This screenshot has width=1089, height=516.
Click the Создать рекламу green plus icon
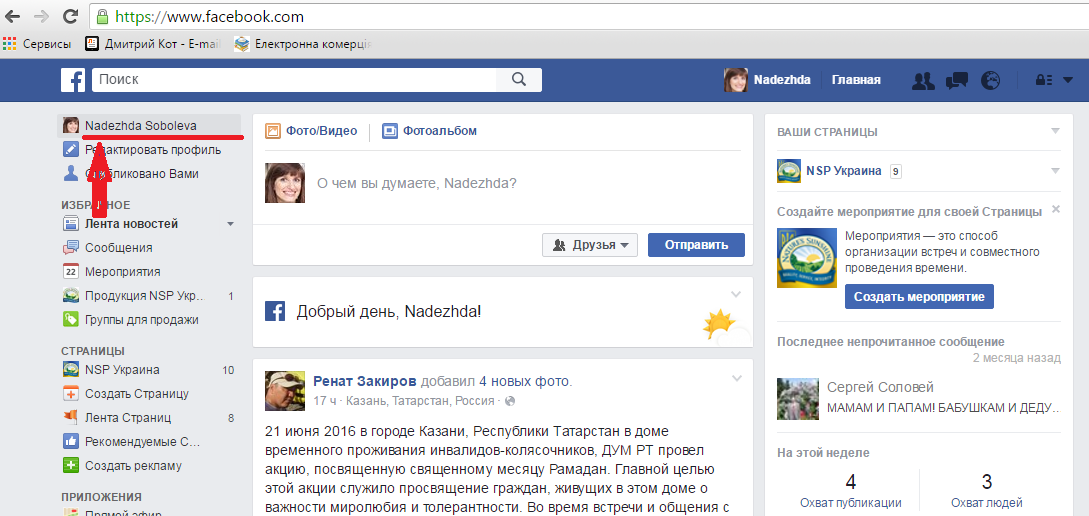tap(71, 466)
